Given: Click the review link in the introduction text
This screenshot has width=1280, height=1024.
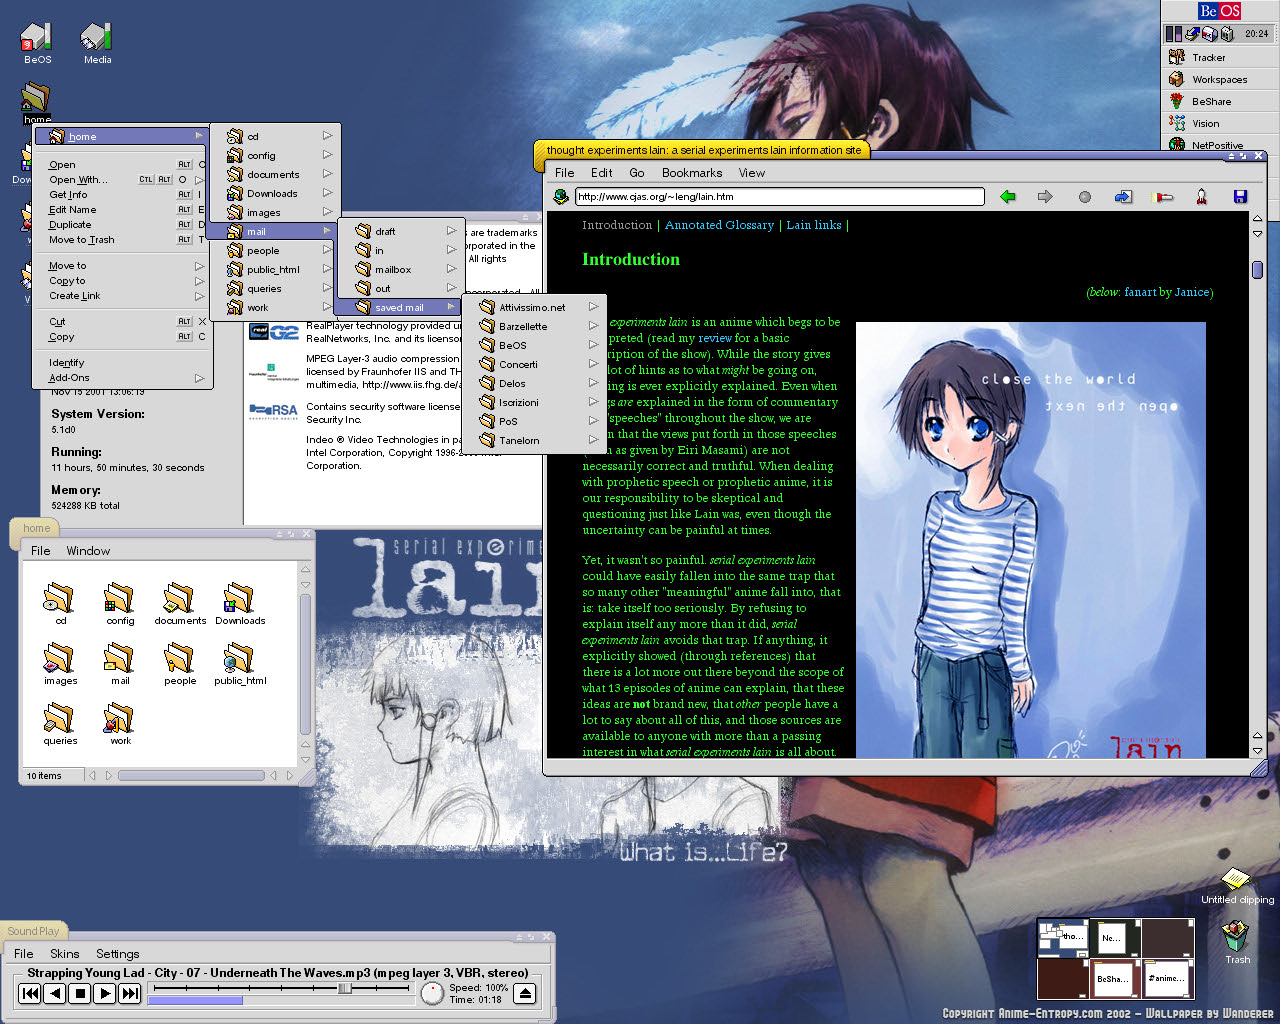Looking at the screenshot, I should [x=715, y=338].
